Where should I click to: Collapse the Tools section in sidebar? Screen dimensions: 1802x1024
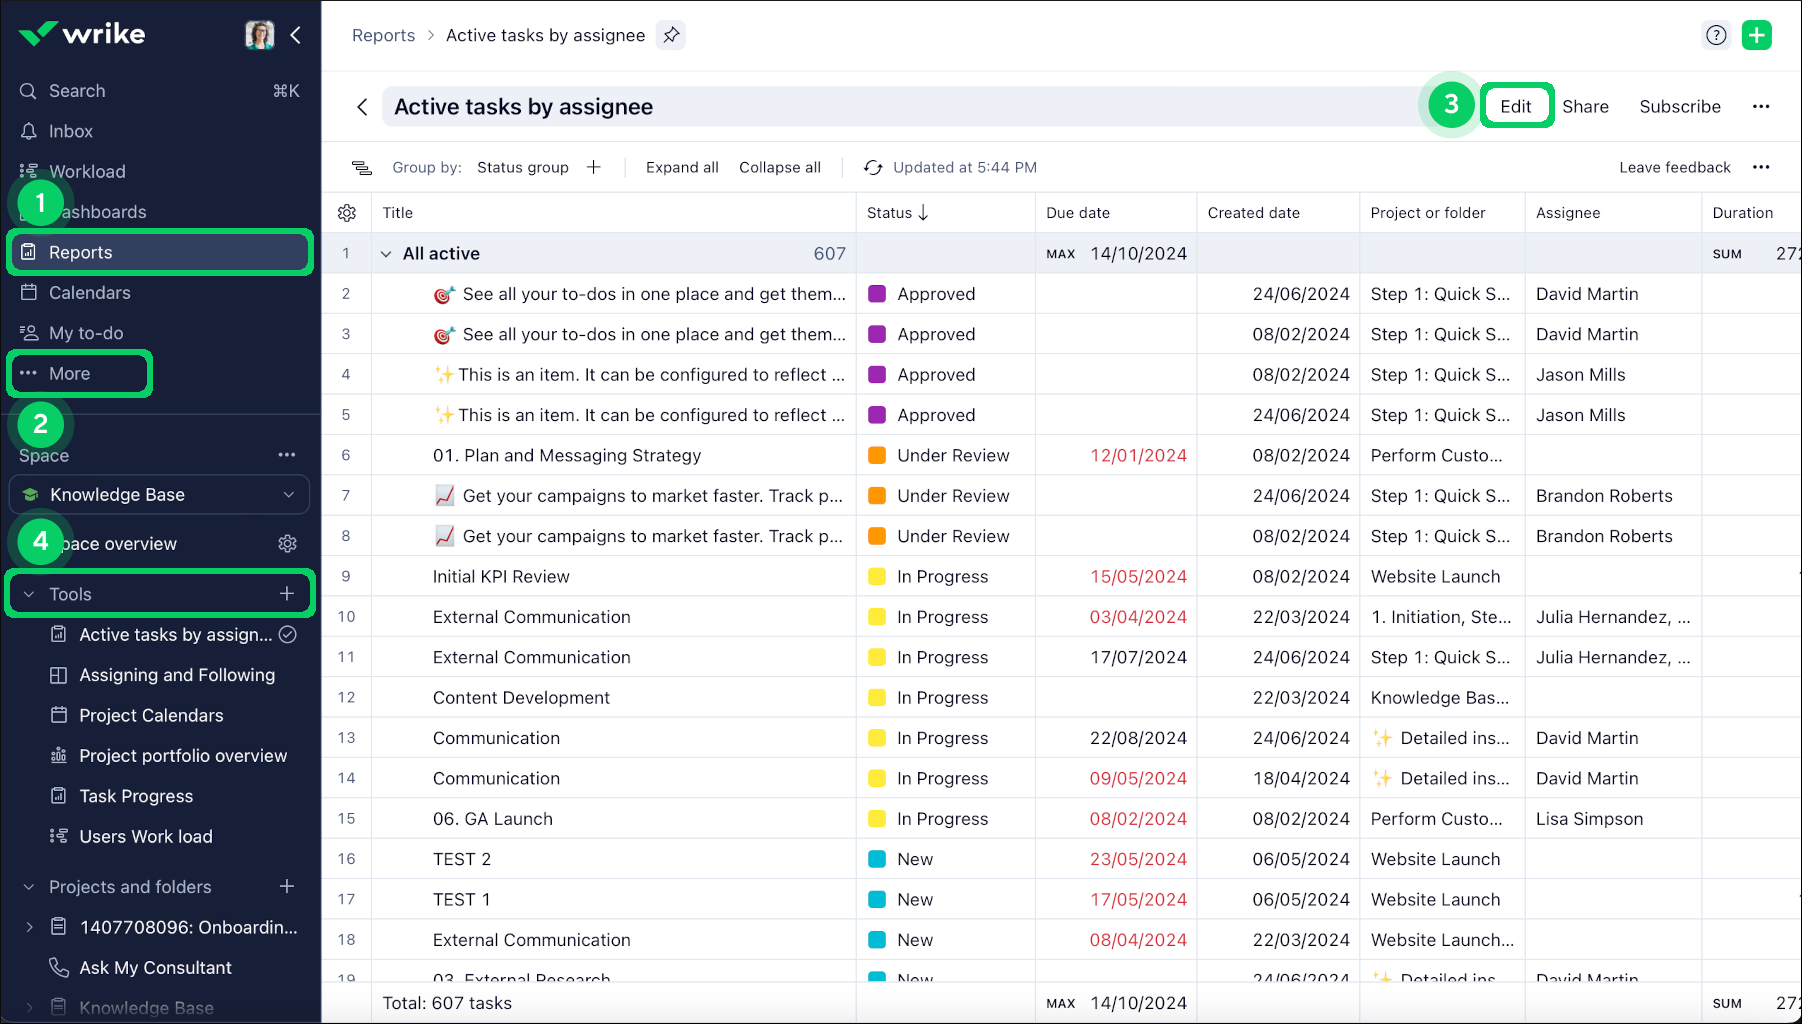pyautogui.click(x=29, y=595)
